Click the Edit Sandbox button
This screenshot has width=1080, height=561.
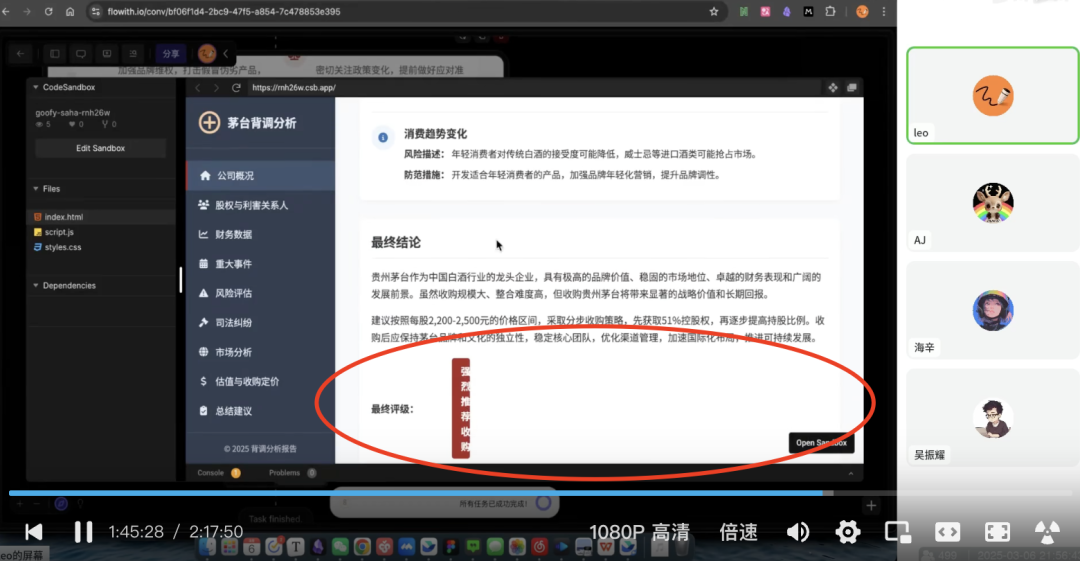point(101,148)
